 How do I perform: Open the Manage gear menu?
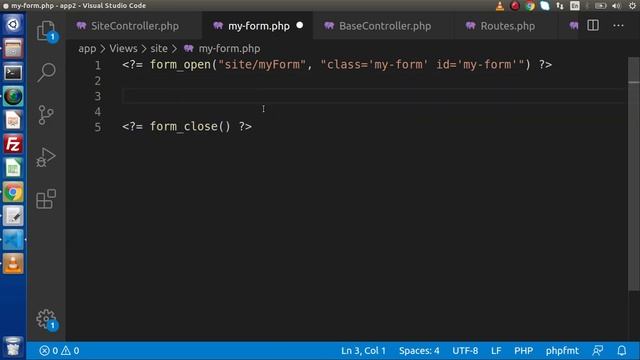coord(46,319)
